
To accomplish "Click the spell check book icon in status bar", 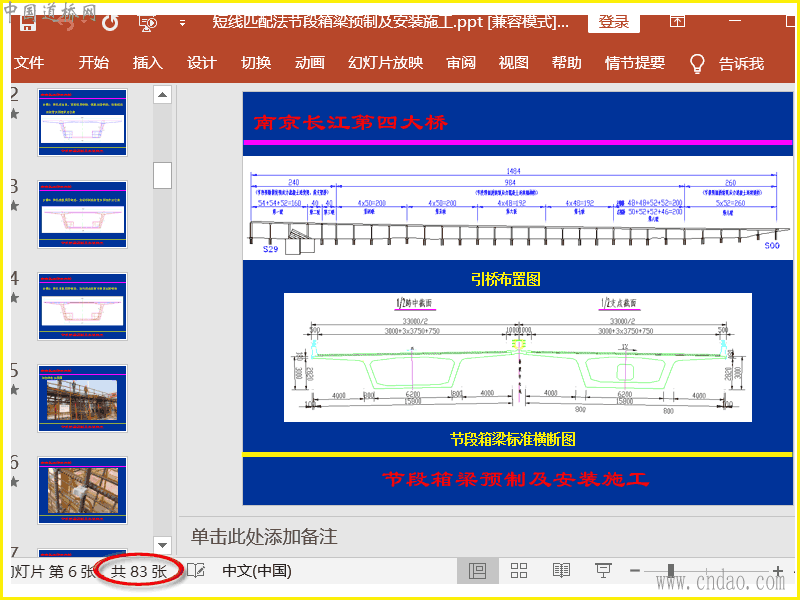I will click(x=196, y=571).
